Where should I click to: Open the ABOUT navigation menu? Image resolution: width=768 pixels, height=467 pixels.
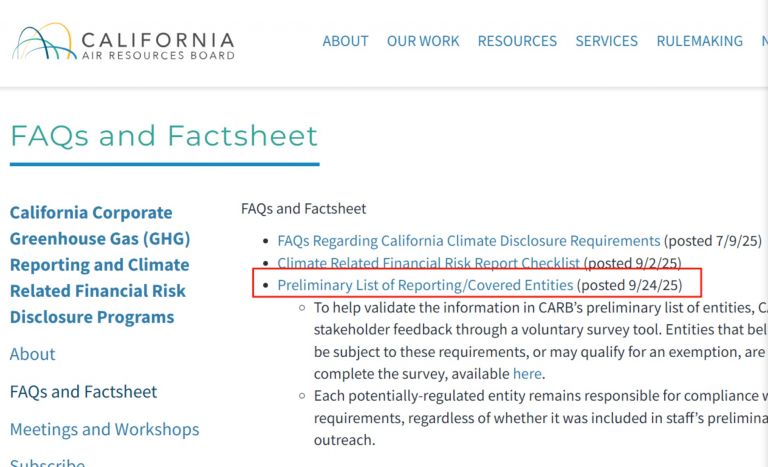345,41
